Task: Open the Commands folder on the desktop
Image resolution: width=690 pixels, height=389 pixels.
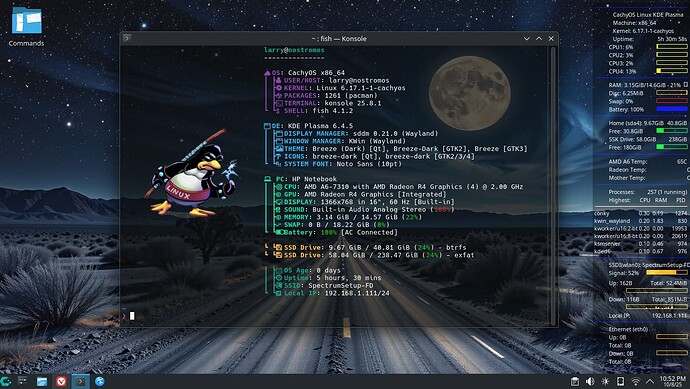Action: [26, 26]
